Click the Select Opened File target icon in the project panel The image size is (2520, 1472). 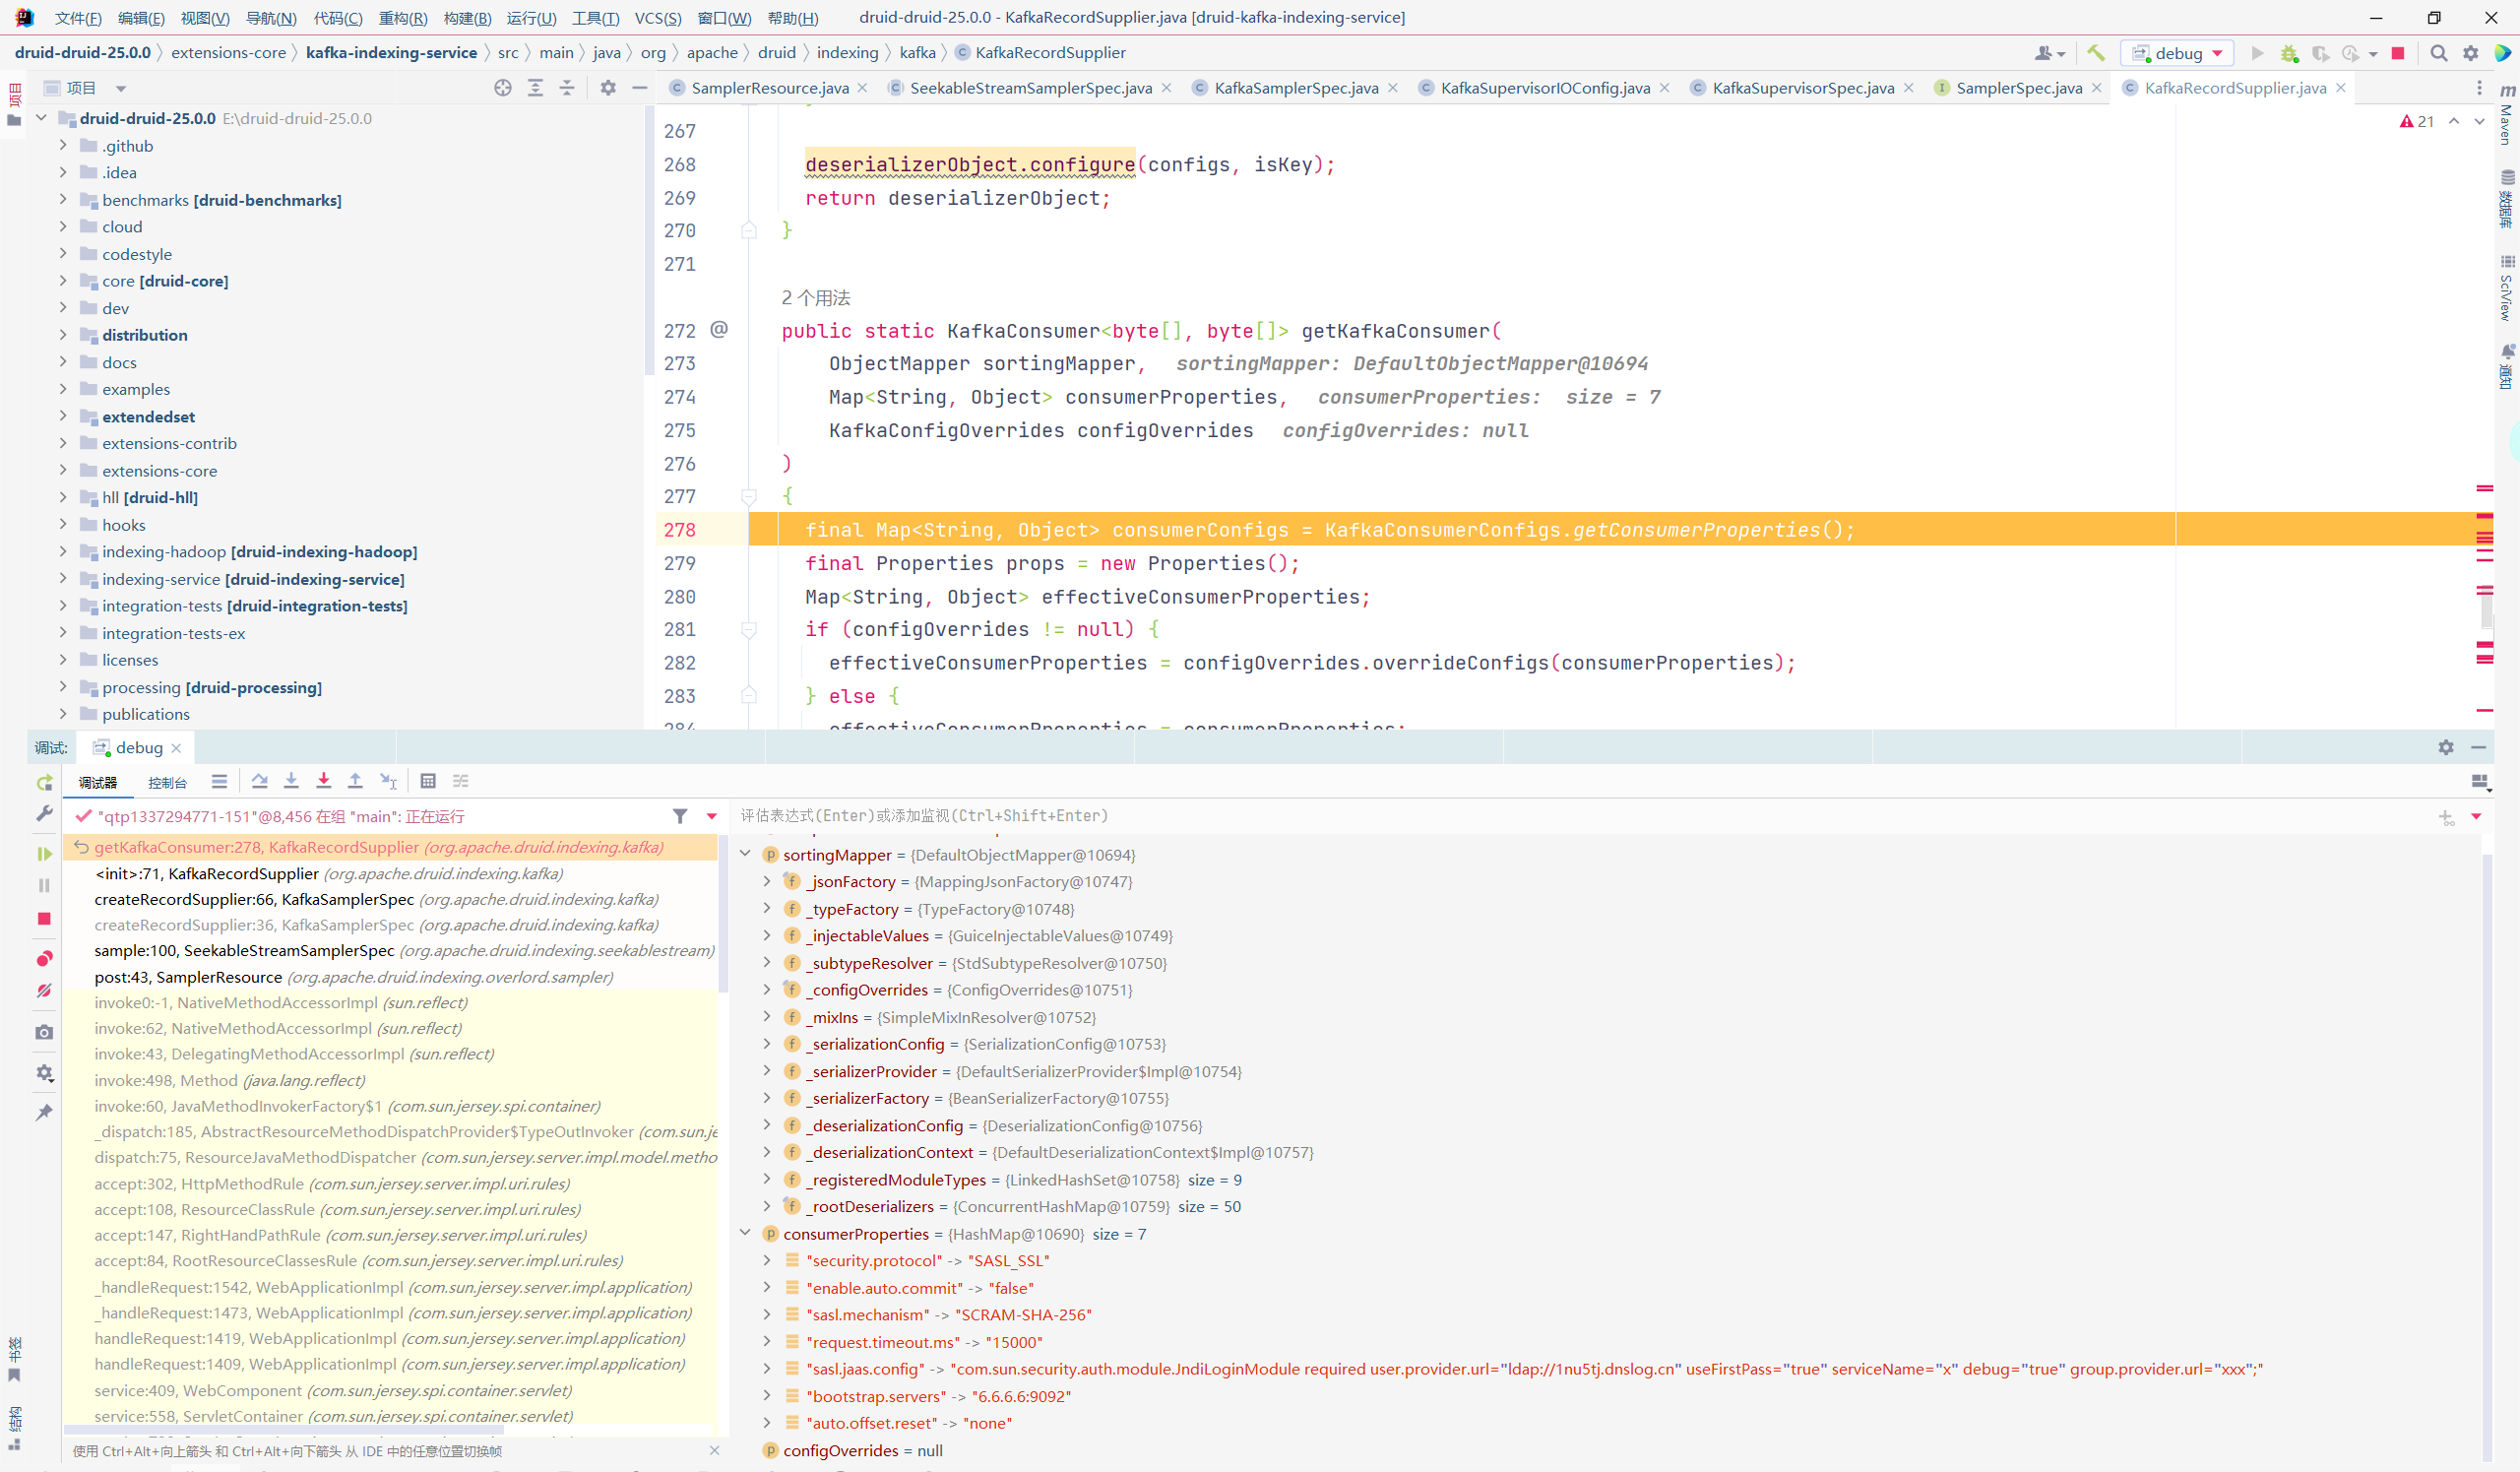pos(503,88)
